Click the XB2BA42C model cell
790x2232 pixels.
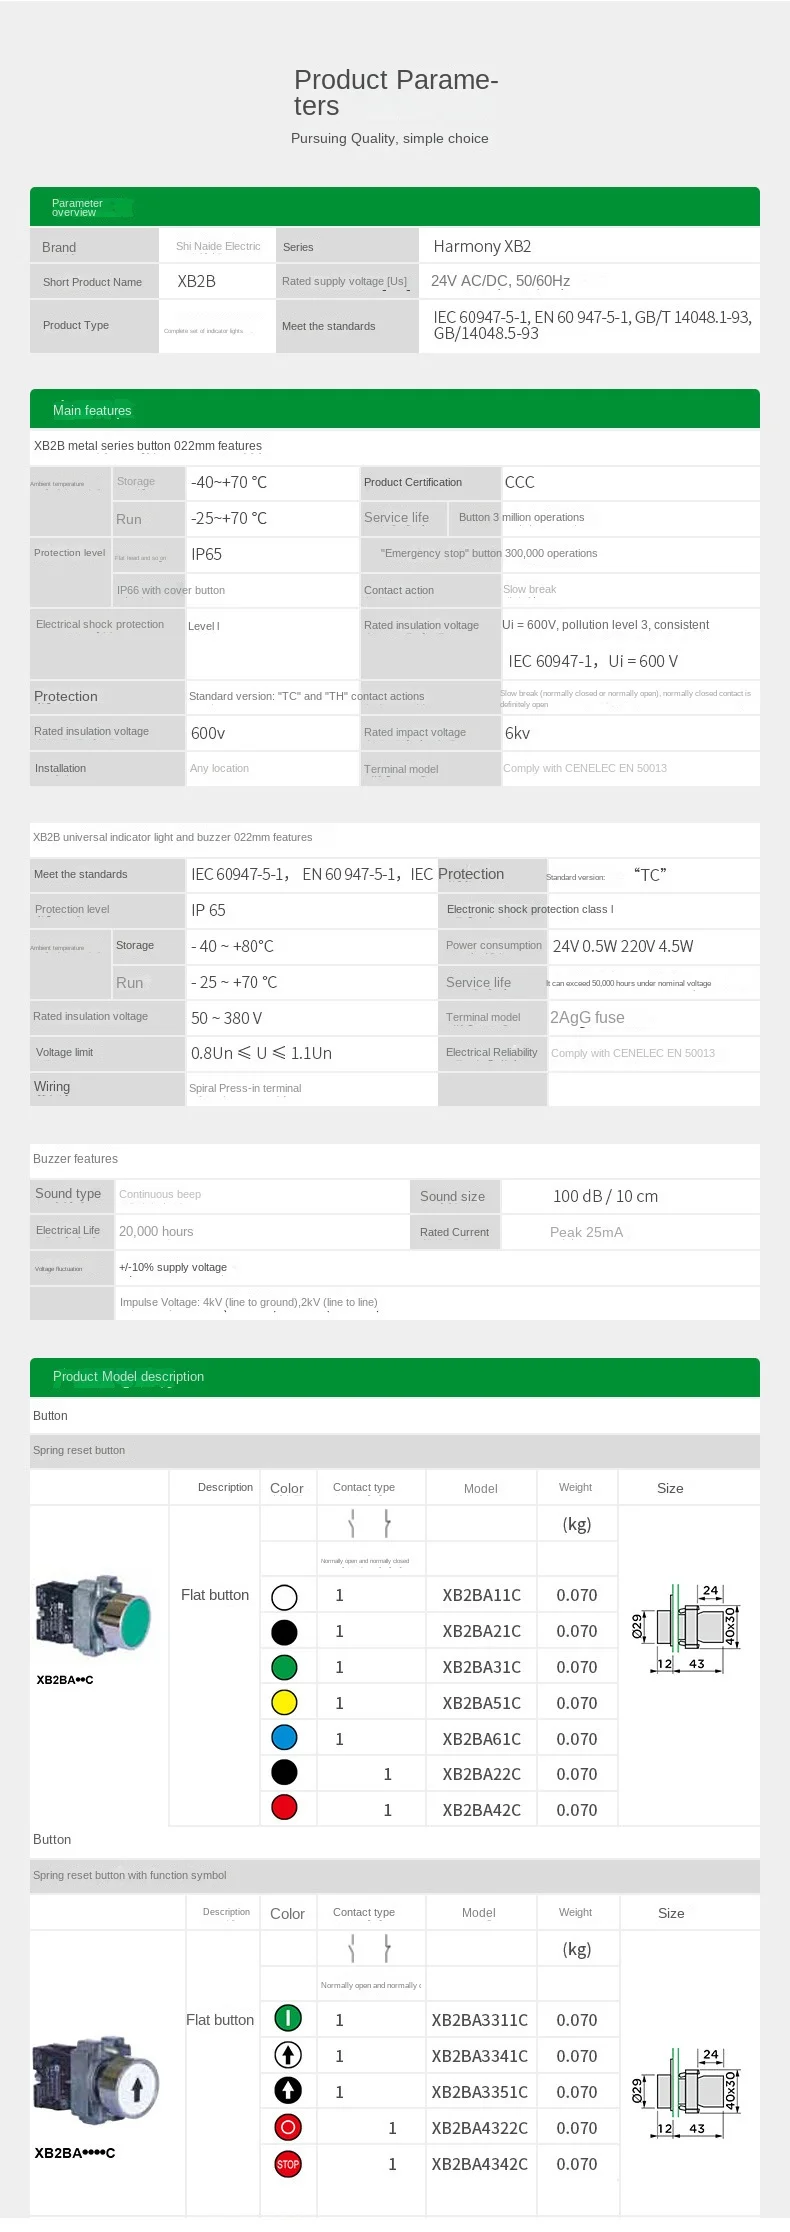482,1810
